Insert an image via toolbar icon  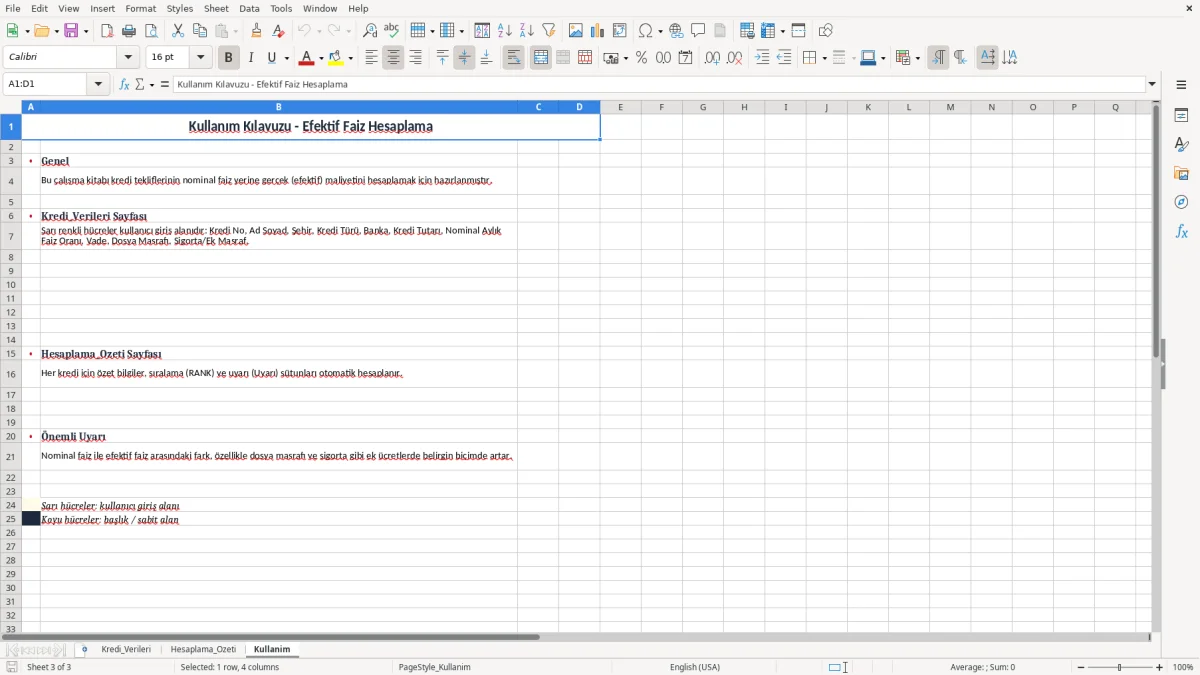click(x=576, y=31)
